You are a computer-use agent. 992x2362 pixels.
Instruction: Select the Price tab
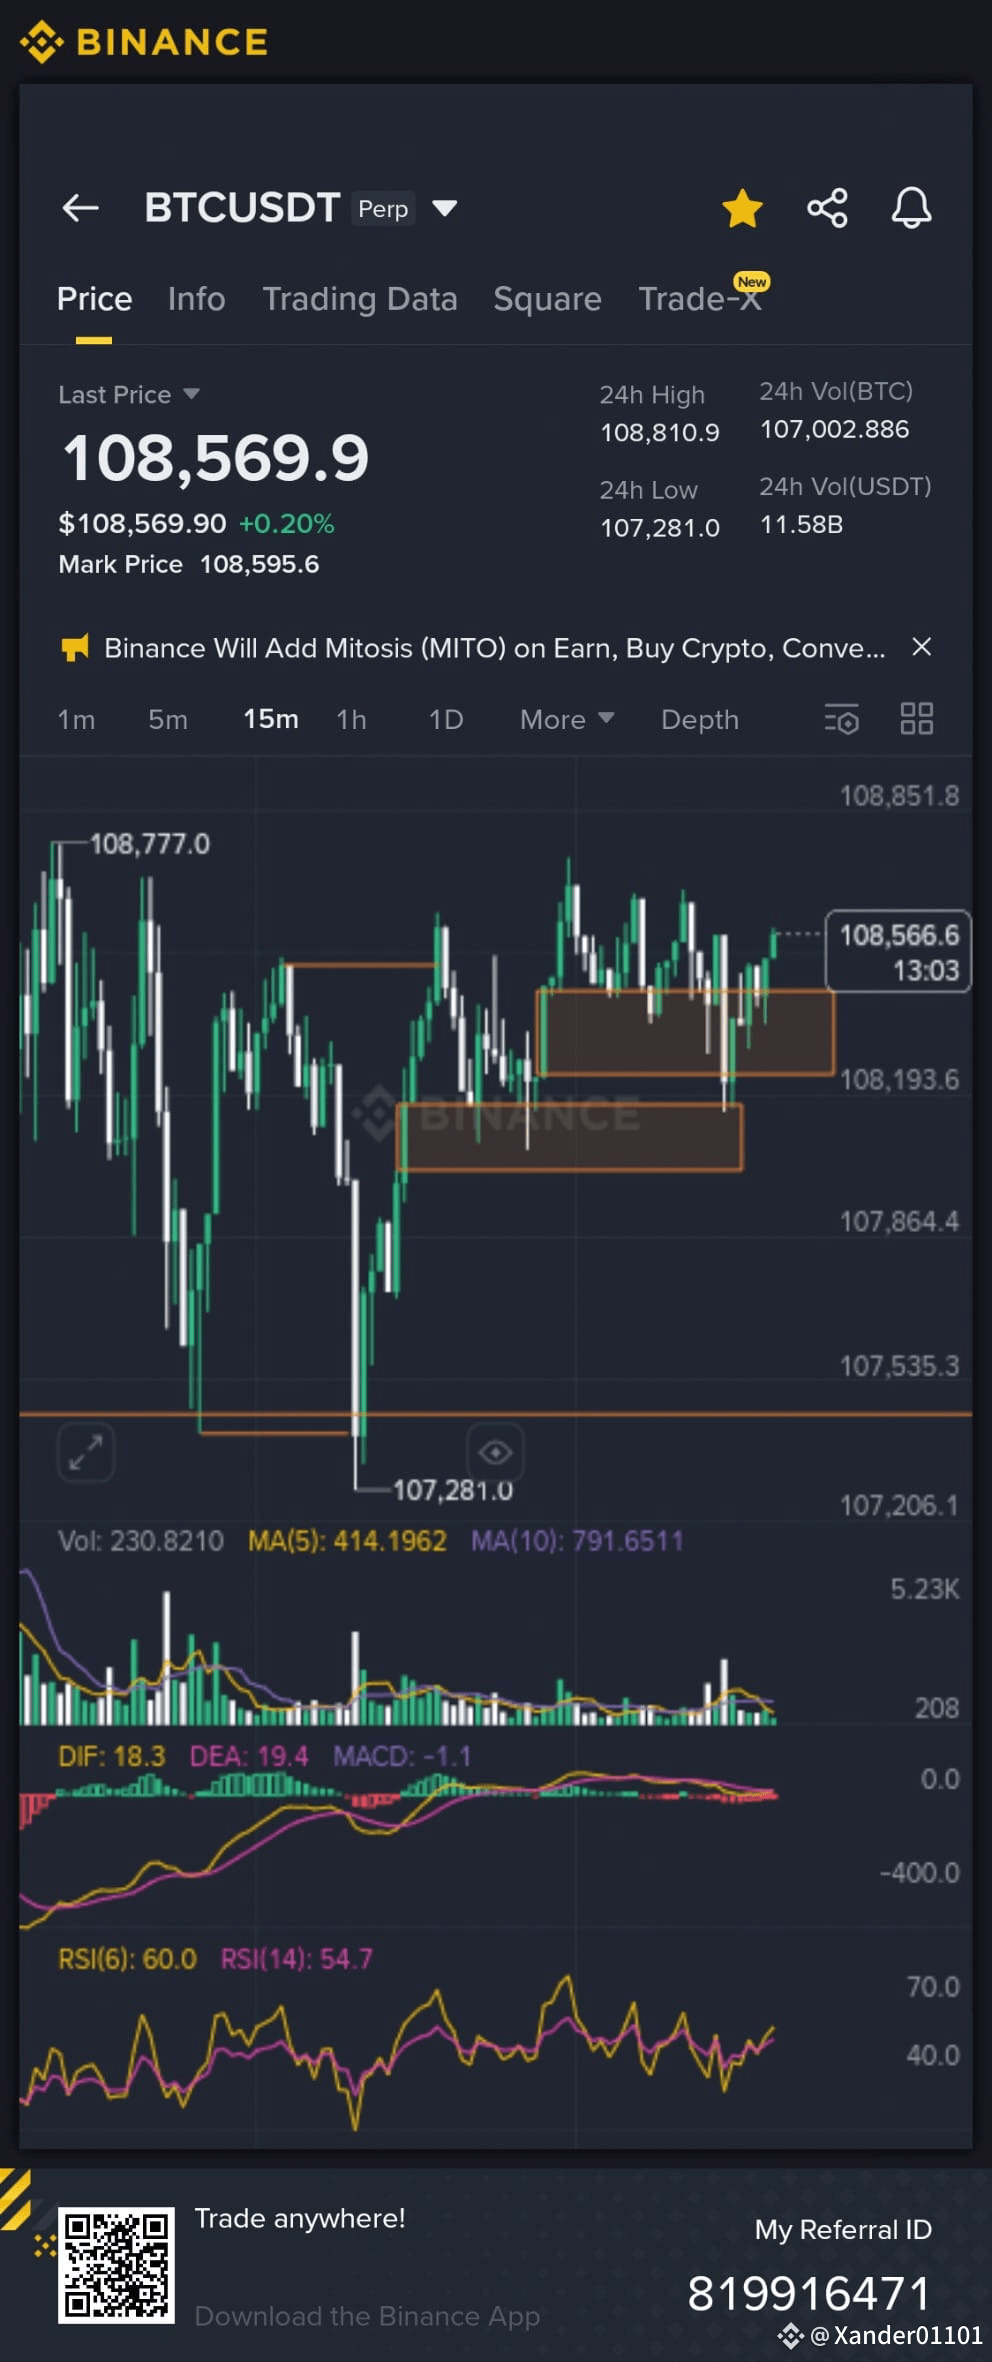pyautogui.click(x=94, y=299)
